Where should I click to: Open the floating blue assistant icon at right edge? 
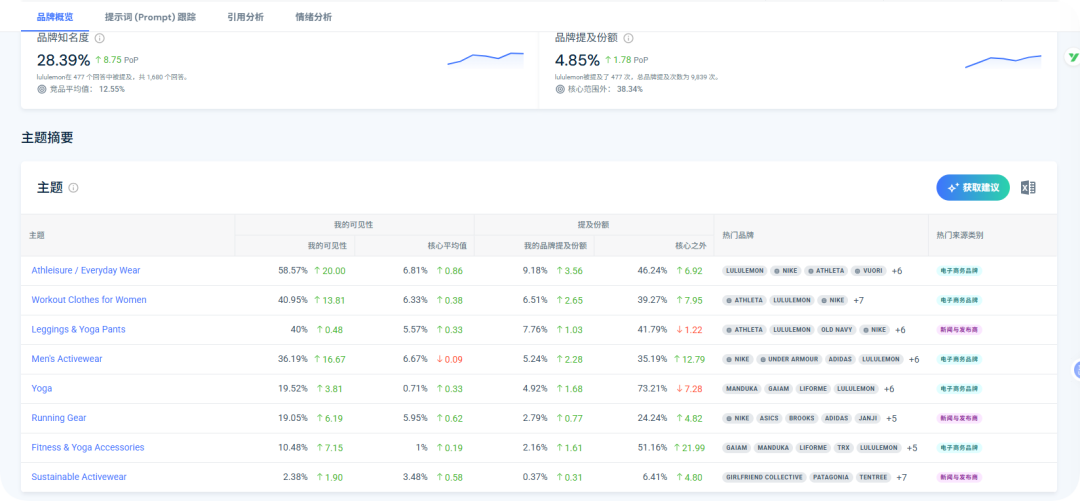[1076, 370]
